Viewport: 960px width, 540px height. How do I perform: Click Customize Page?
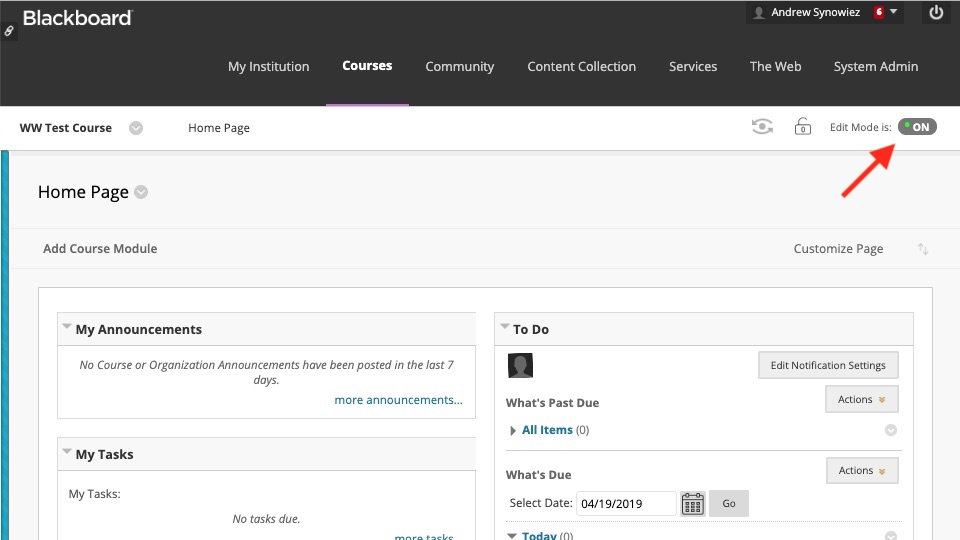pyautogui.click(x=838, y=249)
